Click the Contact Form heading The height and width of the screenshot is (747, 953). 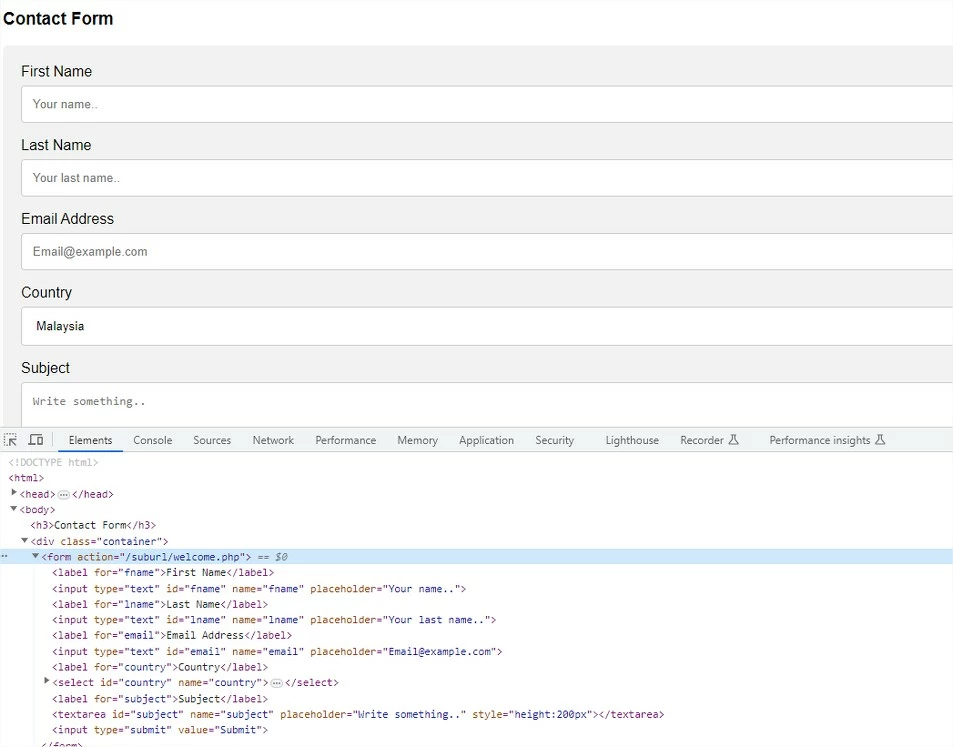coord(58,18)
